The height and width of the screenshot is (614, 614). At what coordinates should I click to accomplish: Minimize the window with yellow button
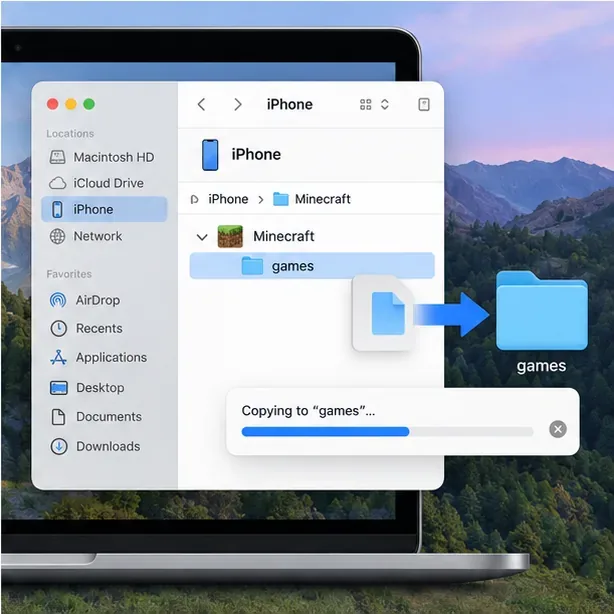coord(71,104)
